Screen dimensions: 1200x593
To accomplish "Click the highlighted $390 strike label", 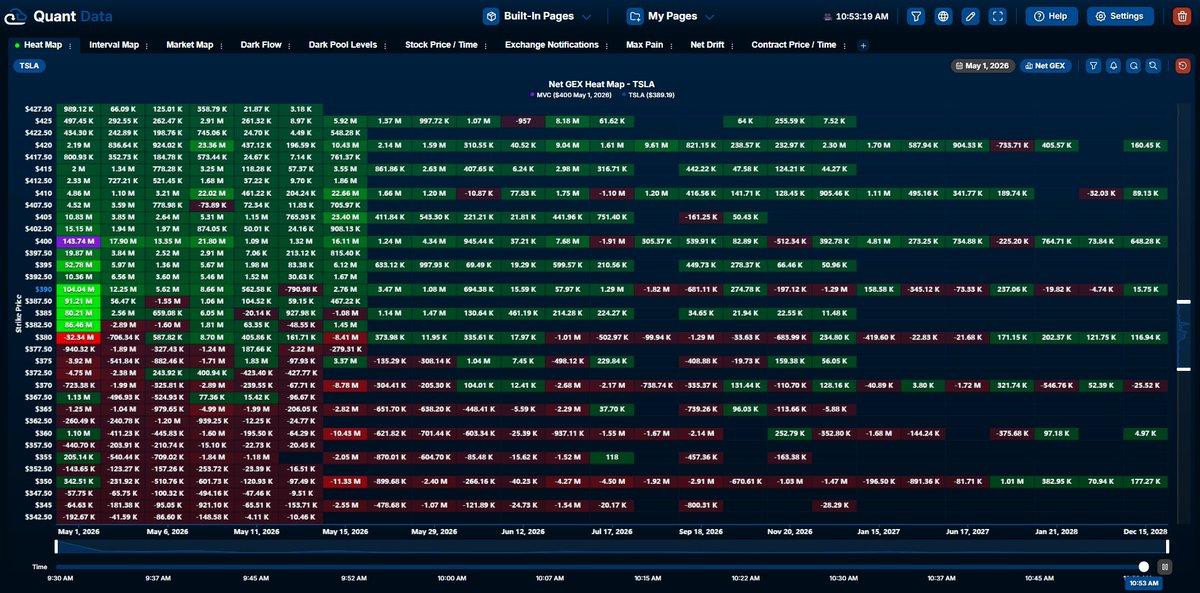I will pyautogui.click(x=45, y=288).
